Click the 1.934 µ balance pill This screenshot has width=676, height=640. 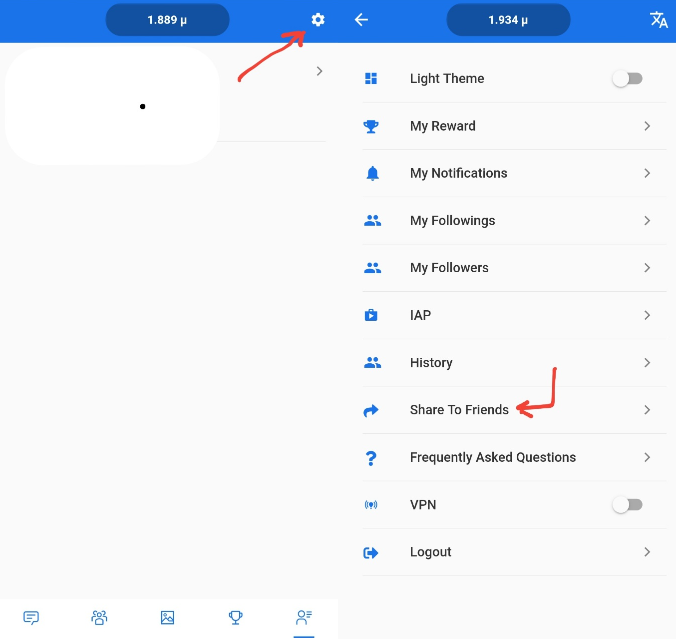(x=508, y=20)
